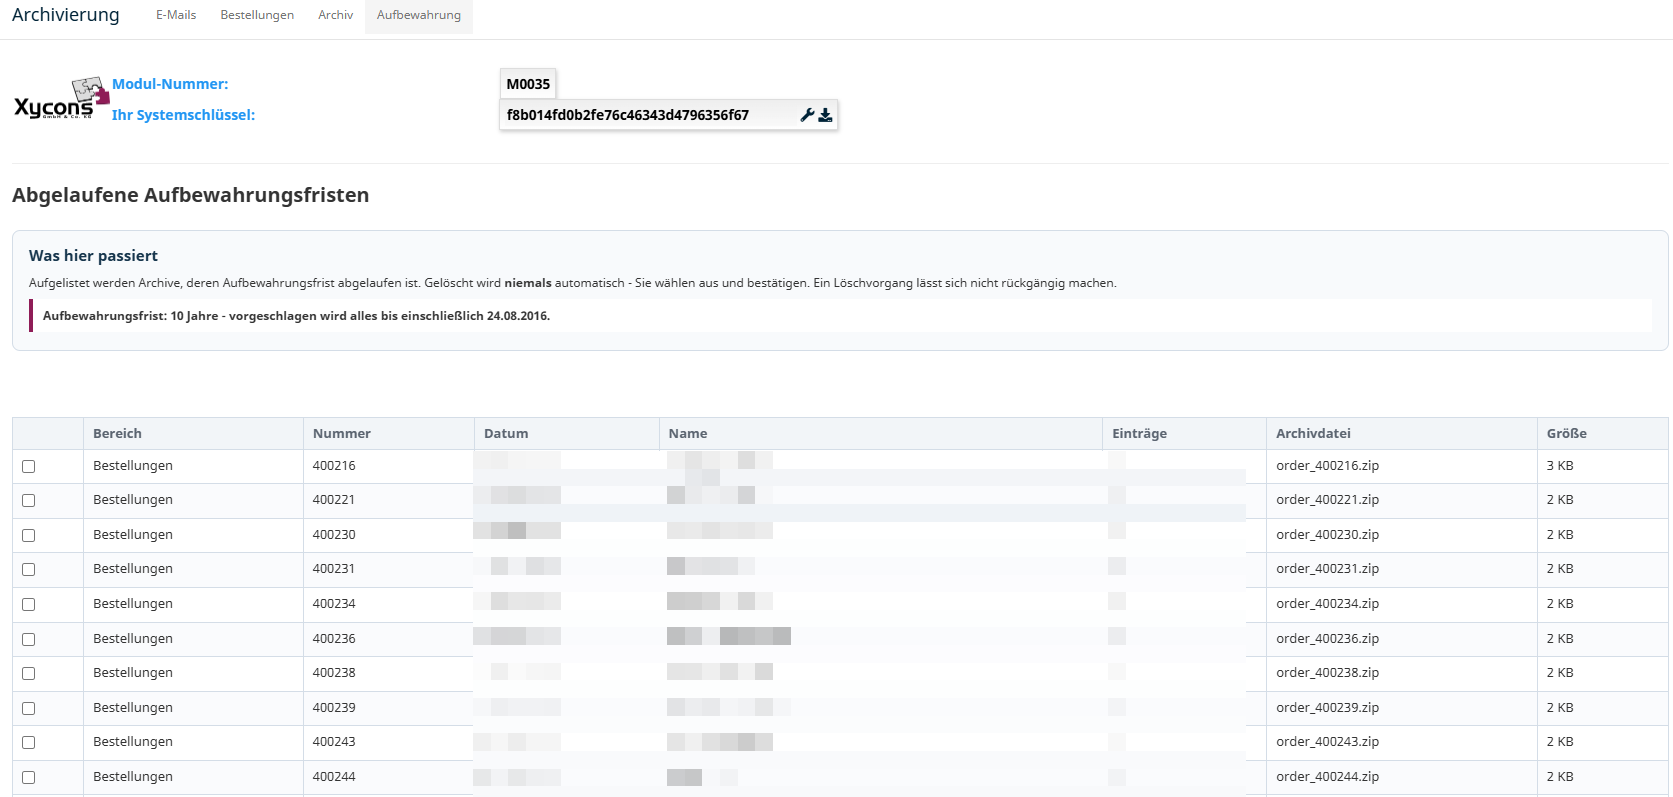Click the Datum column header

tap(506, 433)
